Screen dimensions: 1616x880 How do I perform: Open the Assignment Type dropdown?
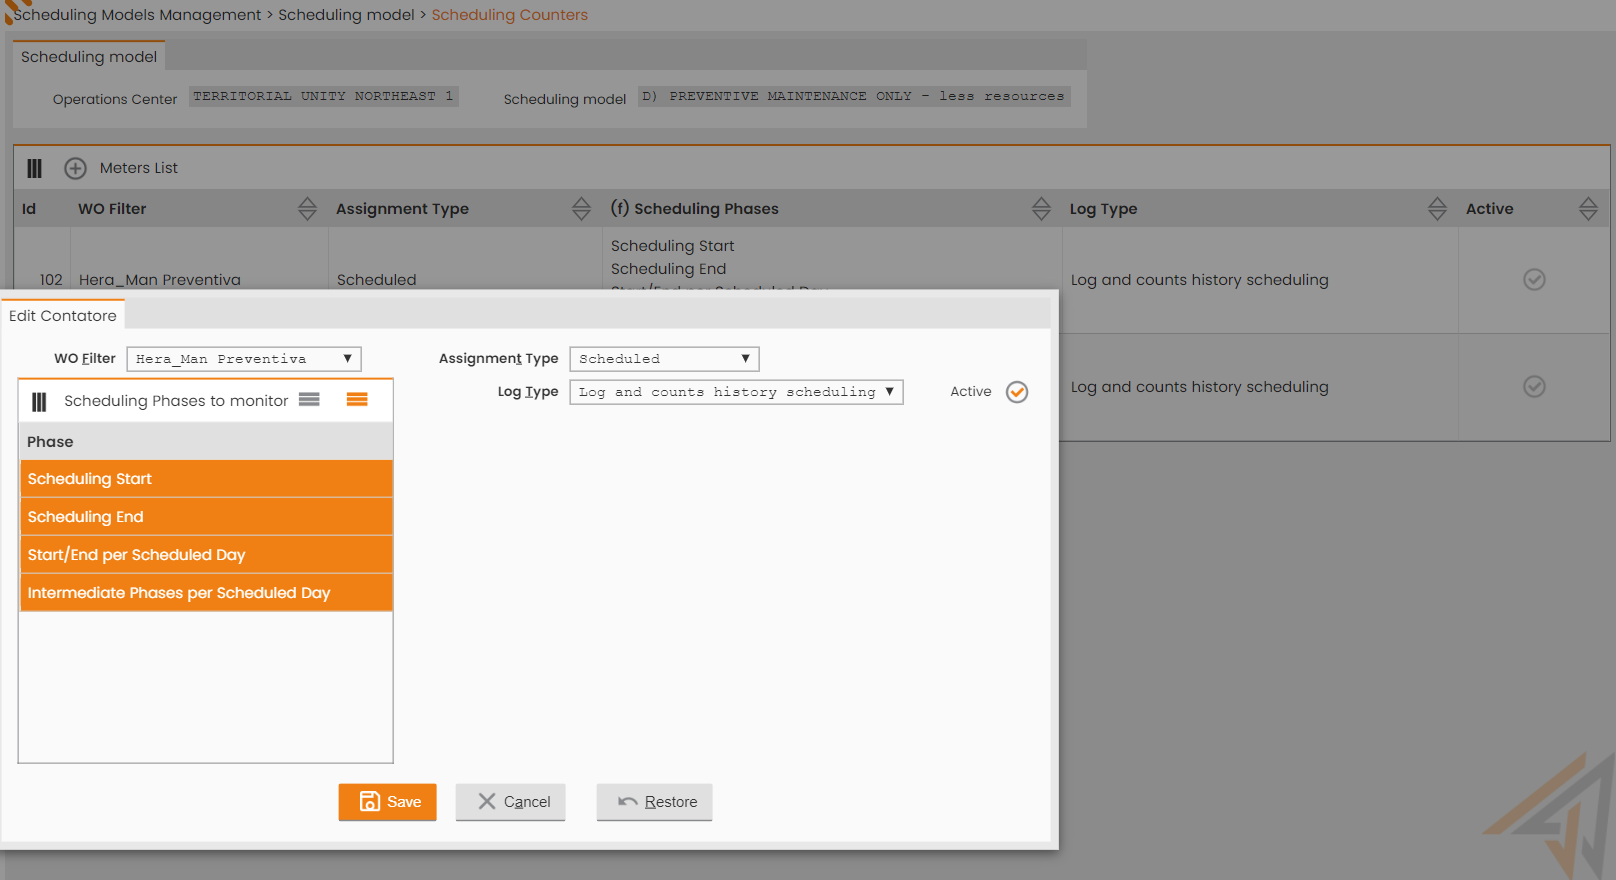664,359
